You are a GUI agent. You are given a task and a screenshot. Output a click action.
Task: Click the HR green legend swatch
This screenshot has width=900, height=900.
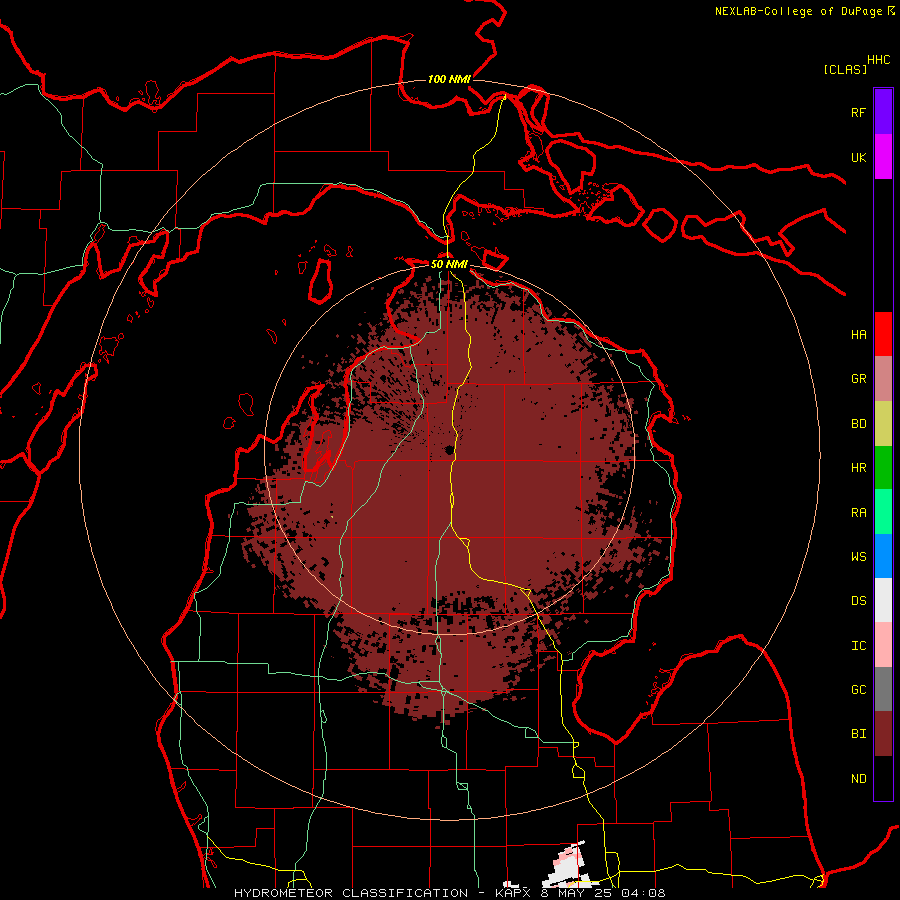883,468
